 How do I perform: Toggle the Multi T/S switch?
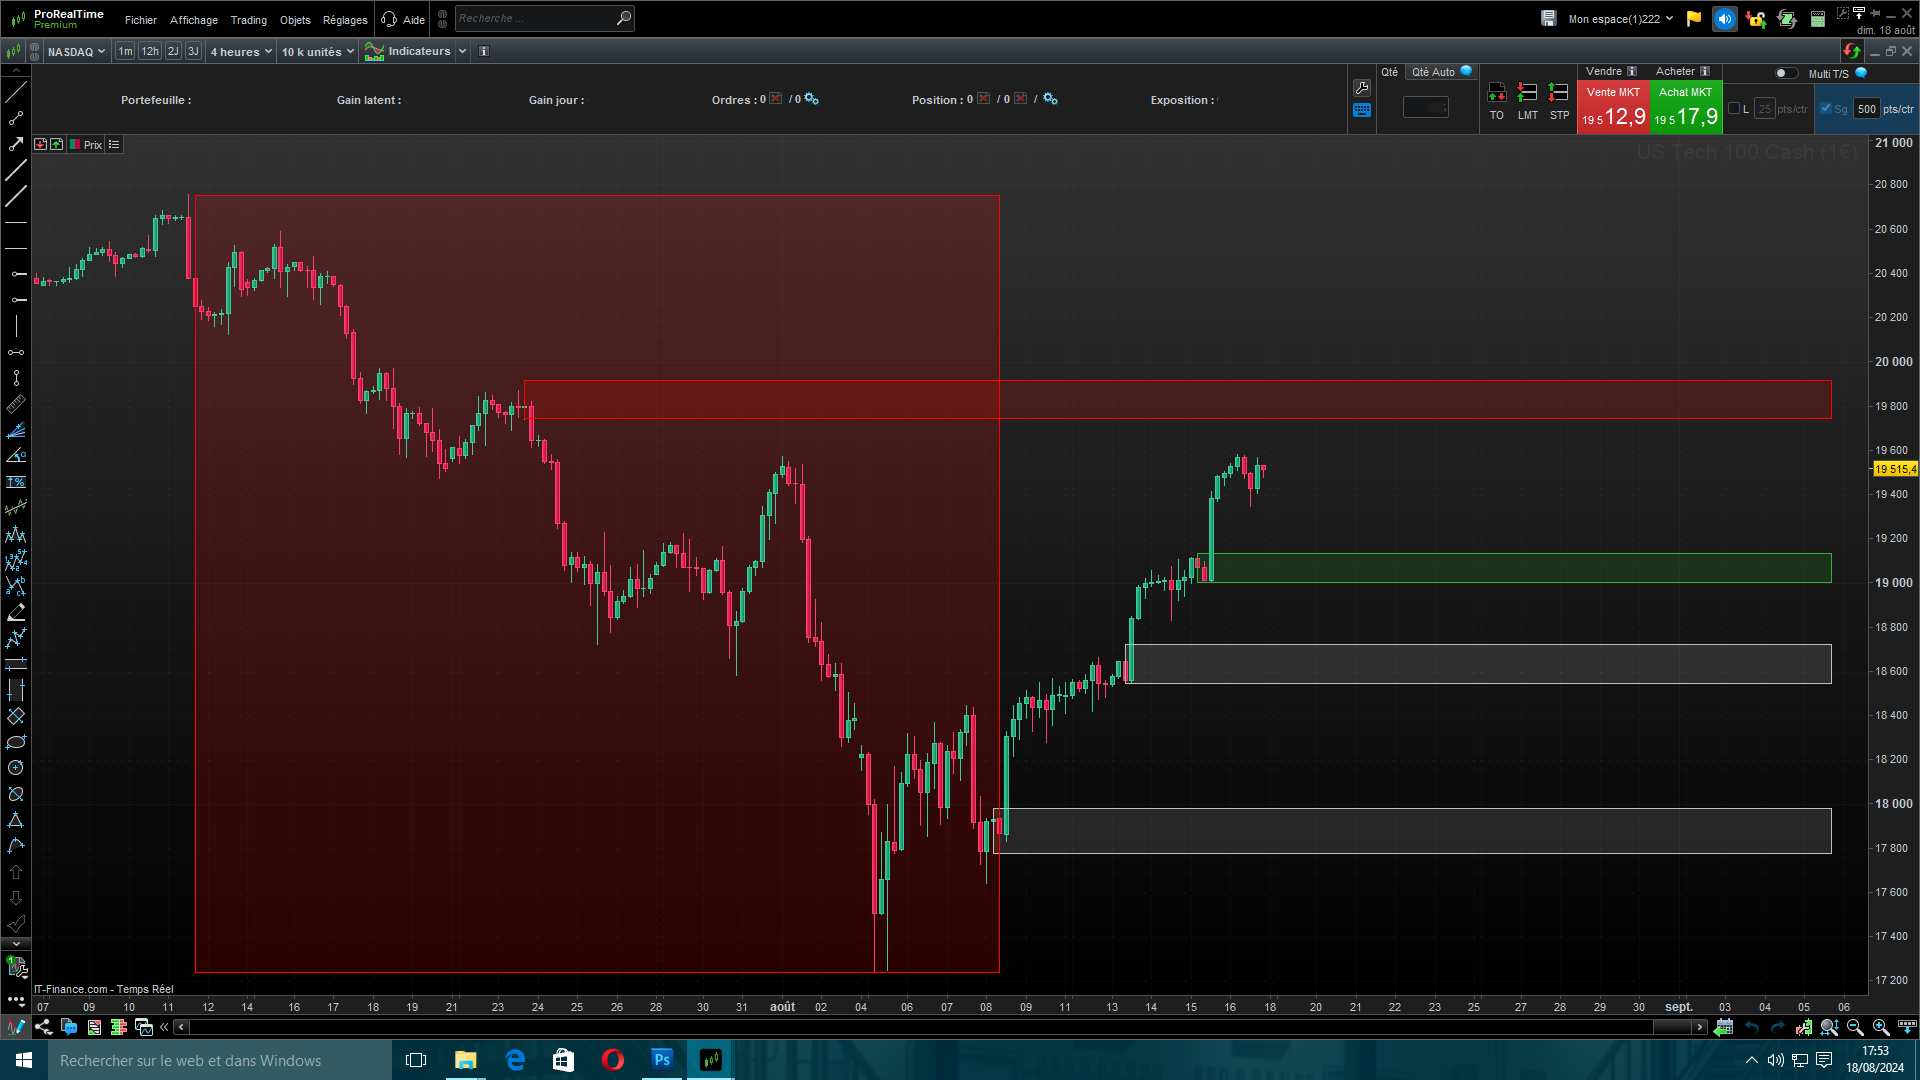pos(1785,73)
